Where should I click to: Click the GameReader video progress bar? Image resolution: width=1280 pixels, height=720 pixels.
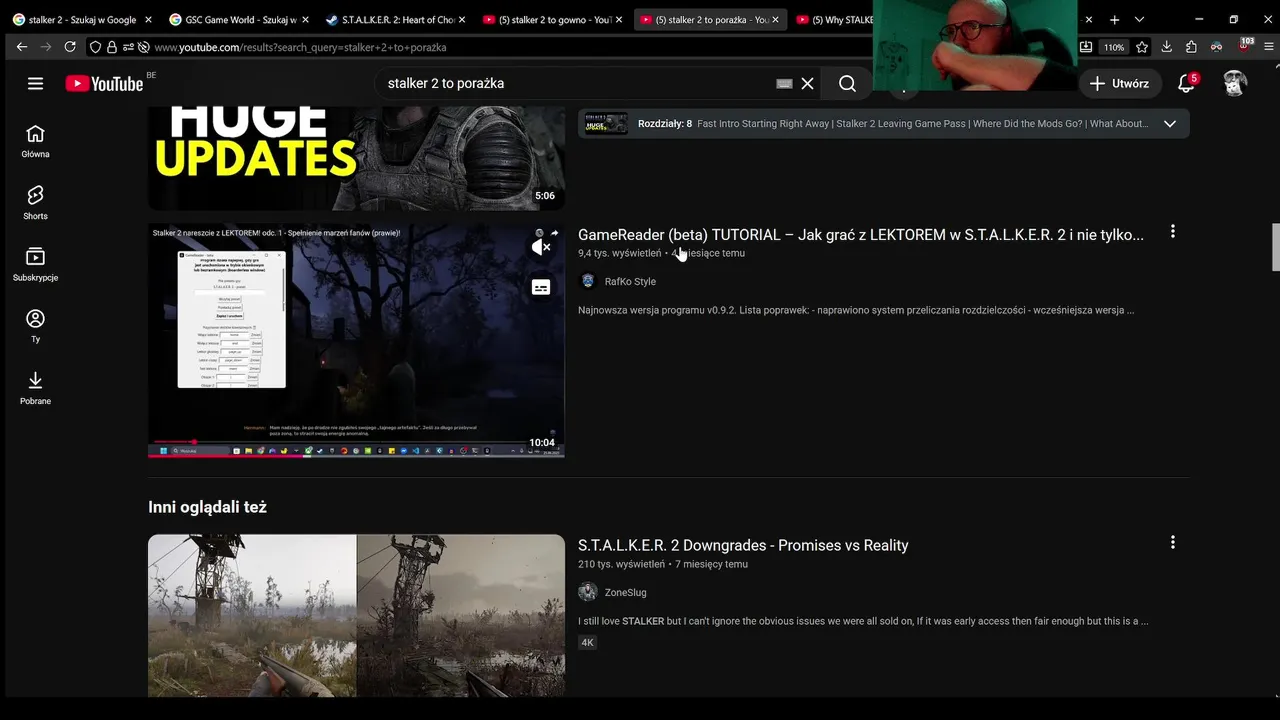356,441
